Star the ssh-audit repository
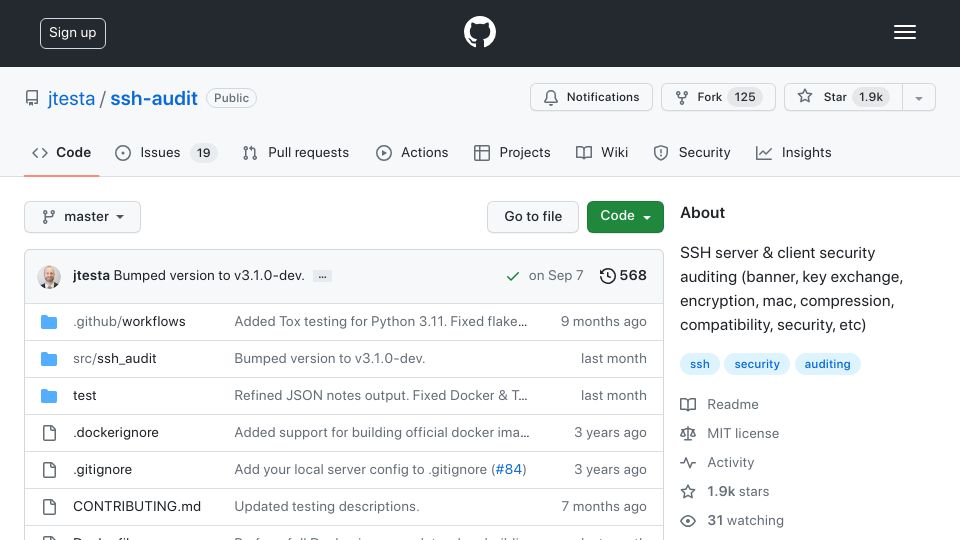 click(x=843, y=97)
